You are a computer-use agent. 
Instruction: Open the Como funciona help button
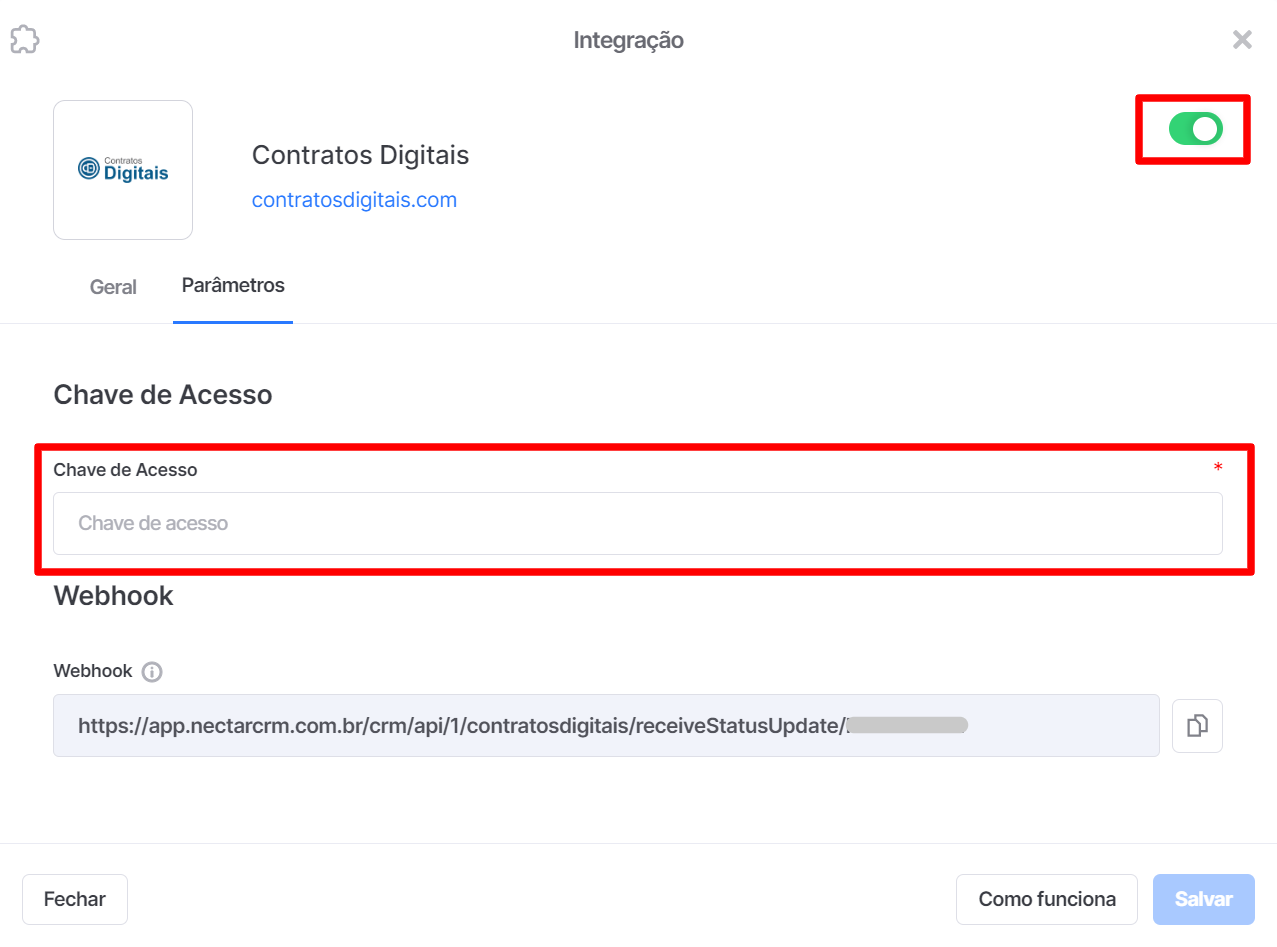pos(1047,899)
